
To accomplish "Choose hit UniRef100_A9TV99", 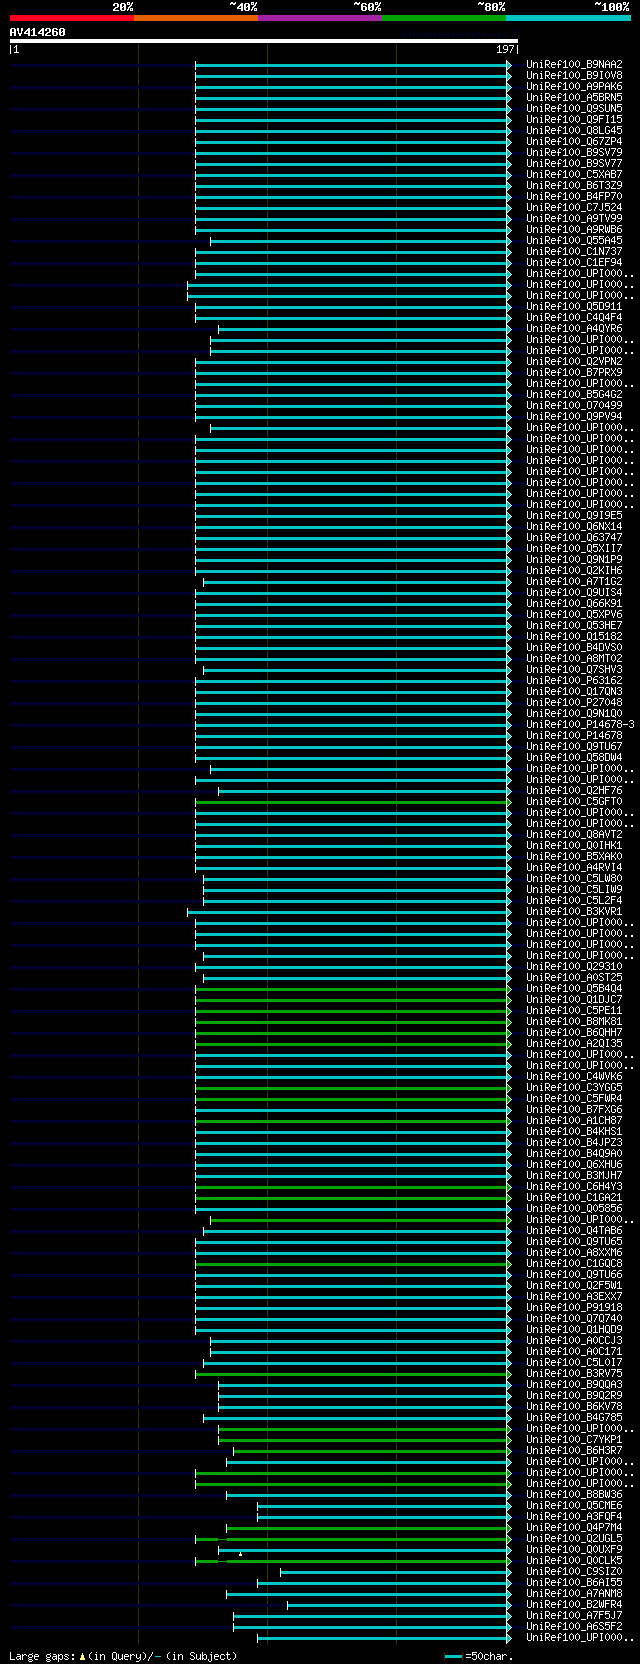I will click(x=574, y=218).
